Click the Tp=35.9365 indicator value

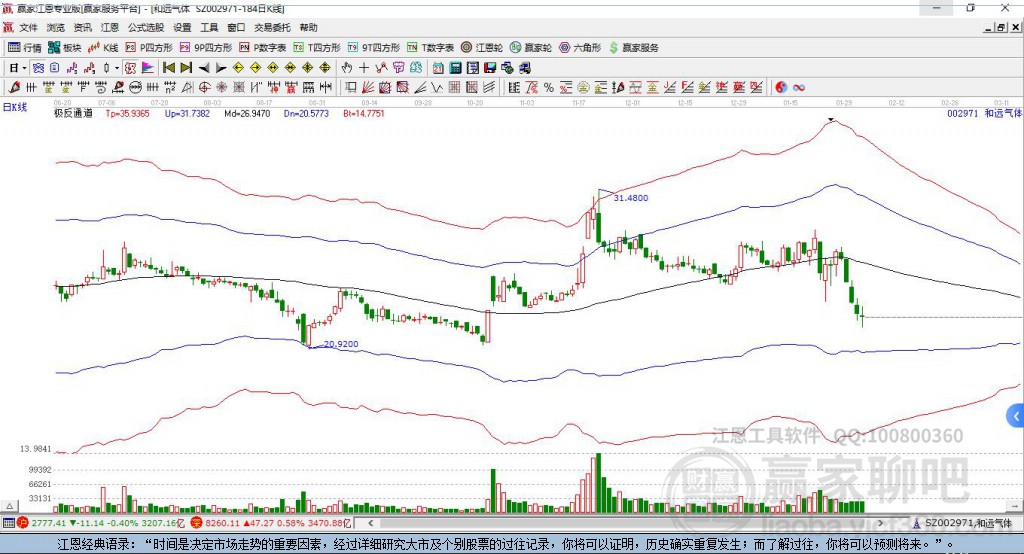tap(127, 113)
